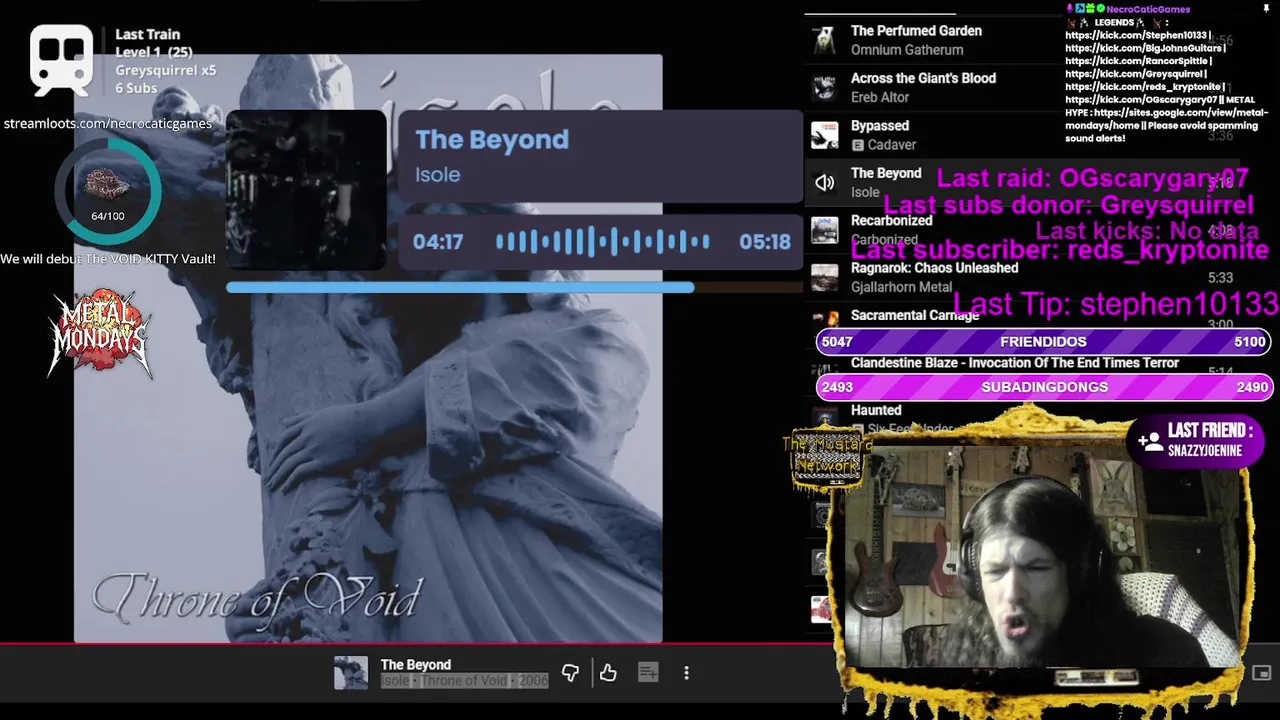1280x720 pixels.
Task: Click the Mustard Network logo
Action: (826, 459)
